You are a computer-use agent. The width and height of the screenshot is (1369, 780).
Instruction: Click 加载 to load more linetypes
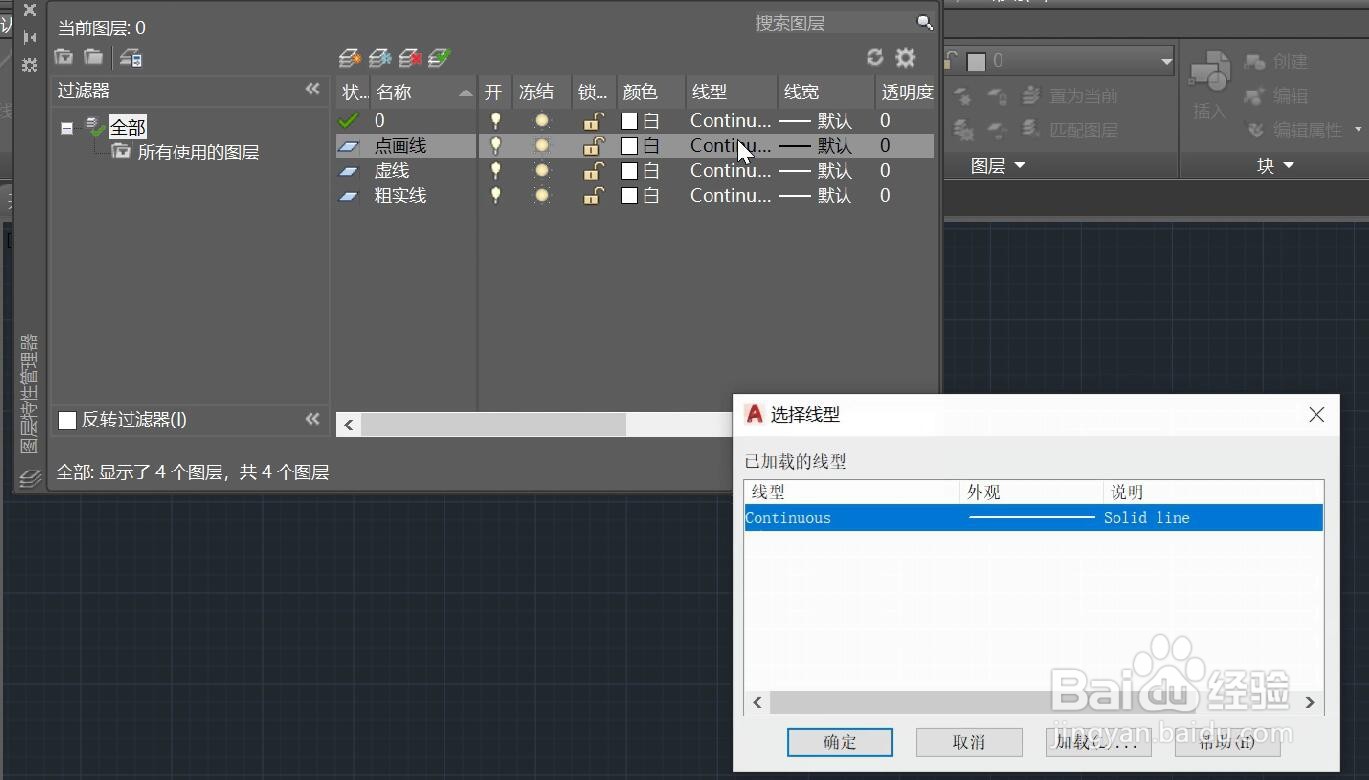(1097, 742)
